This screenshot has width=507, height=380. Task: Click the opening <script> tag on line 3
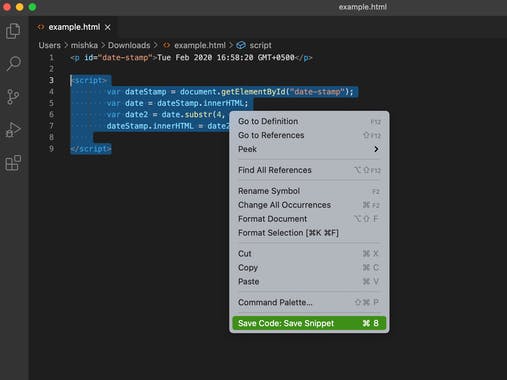click(89, 80)
